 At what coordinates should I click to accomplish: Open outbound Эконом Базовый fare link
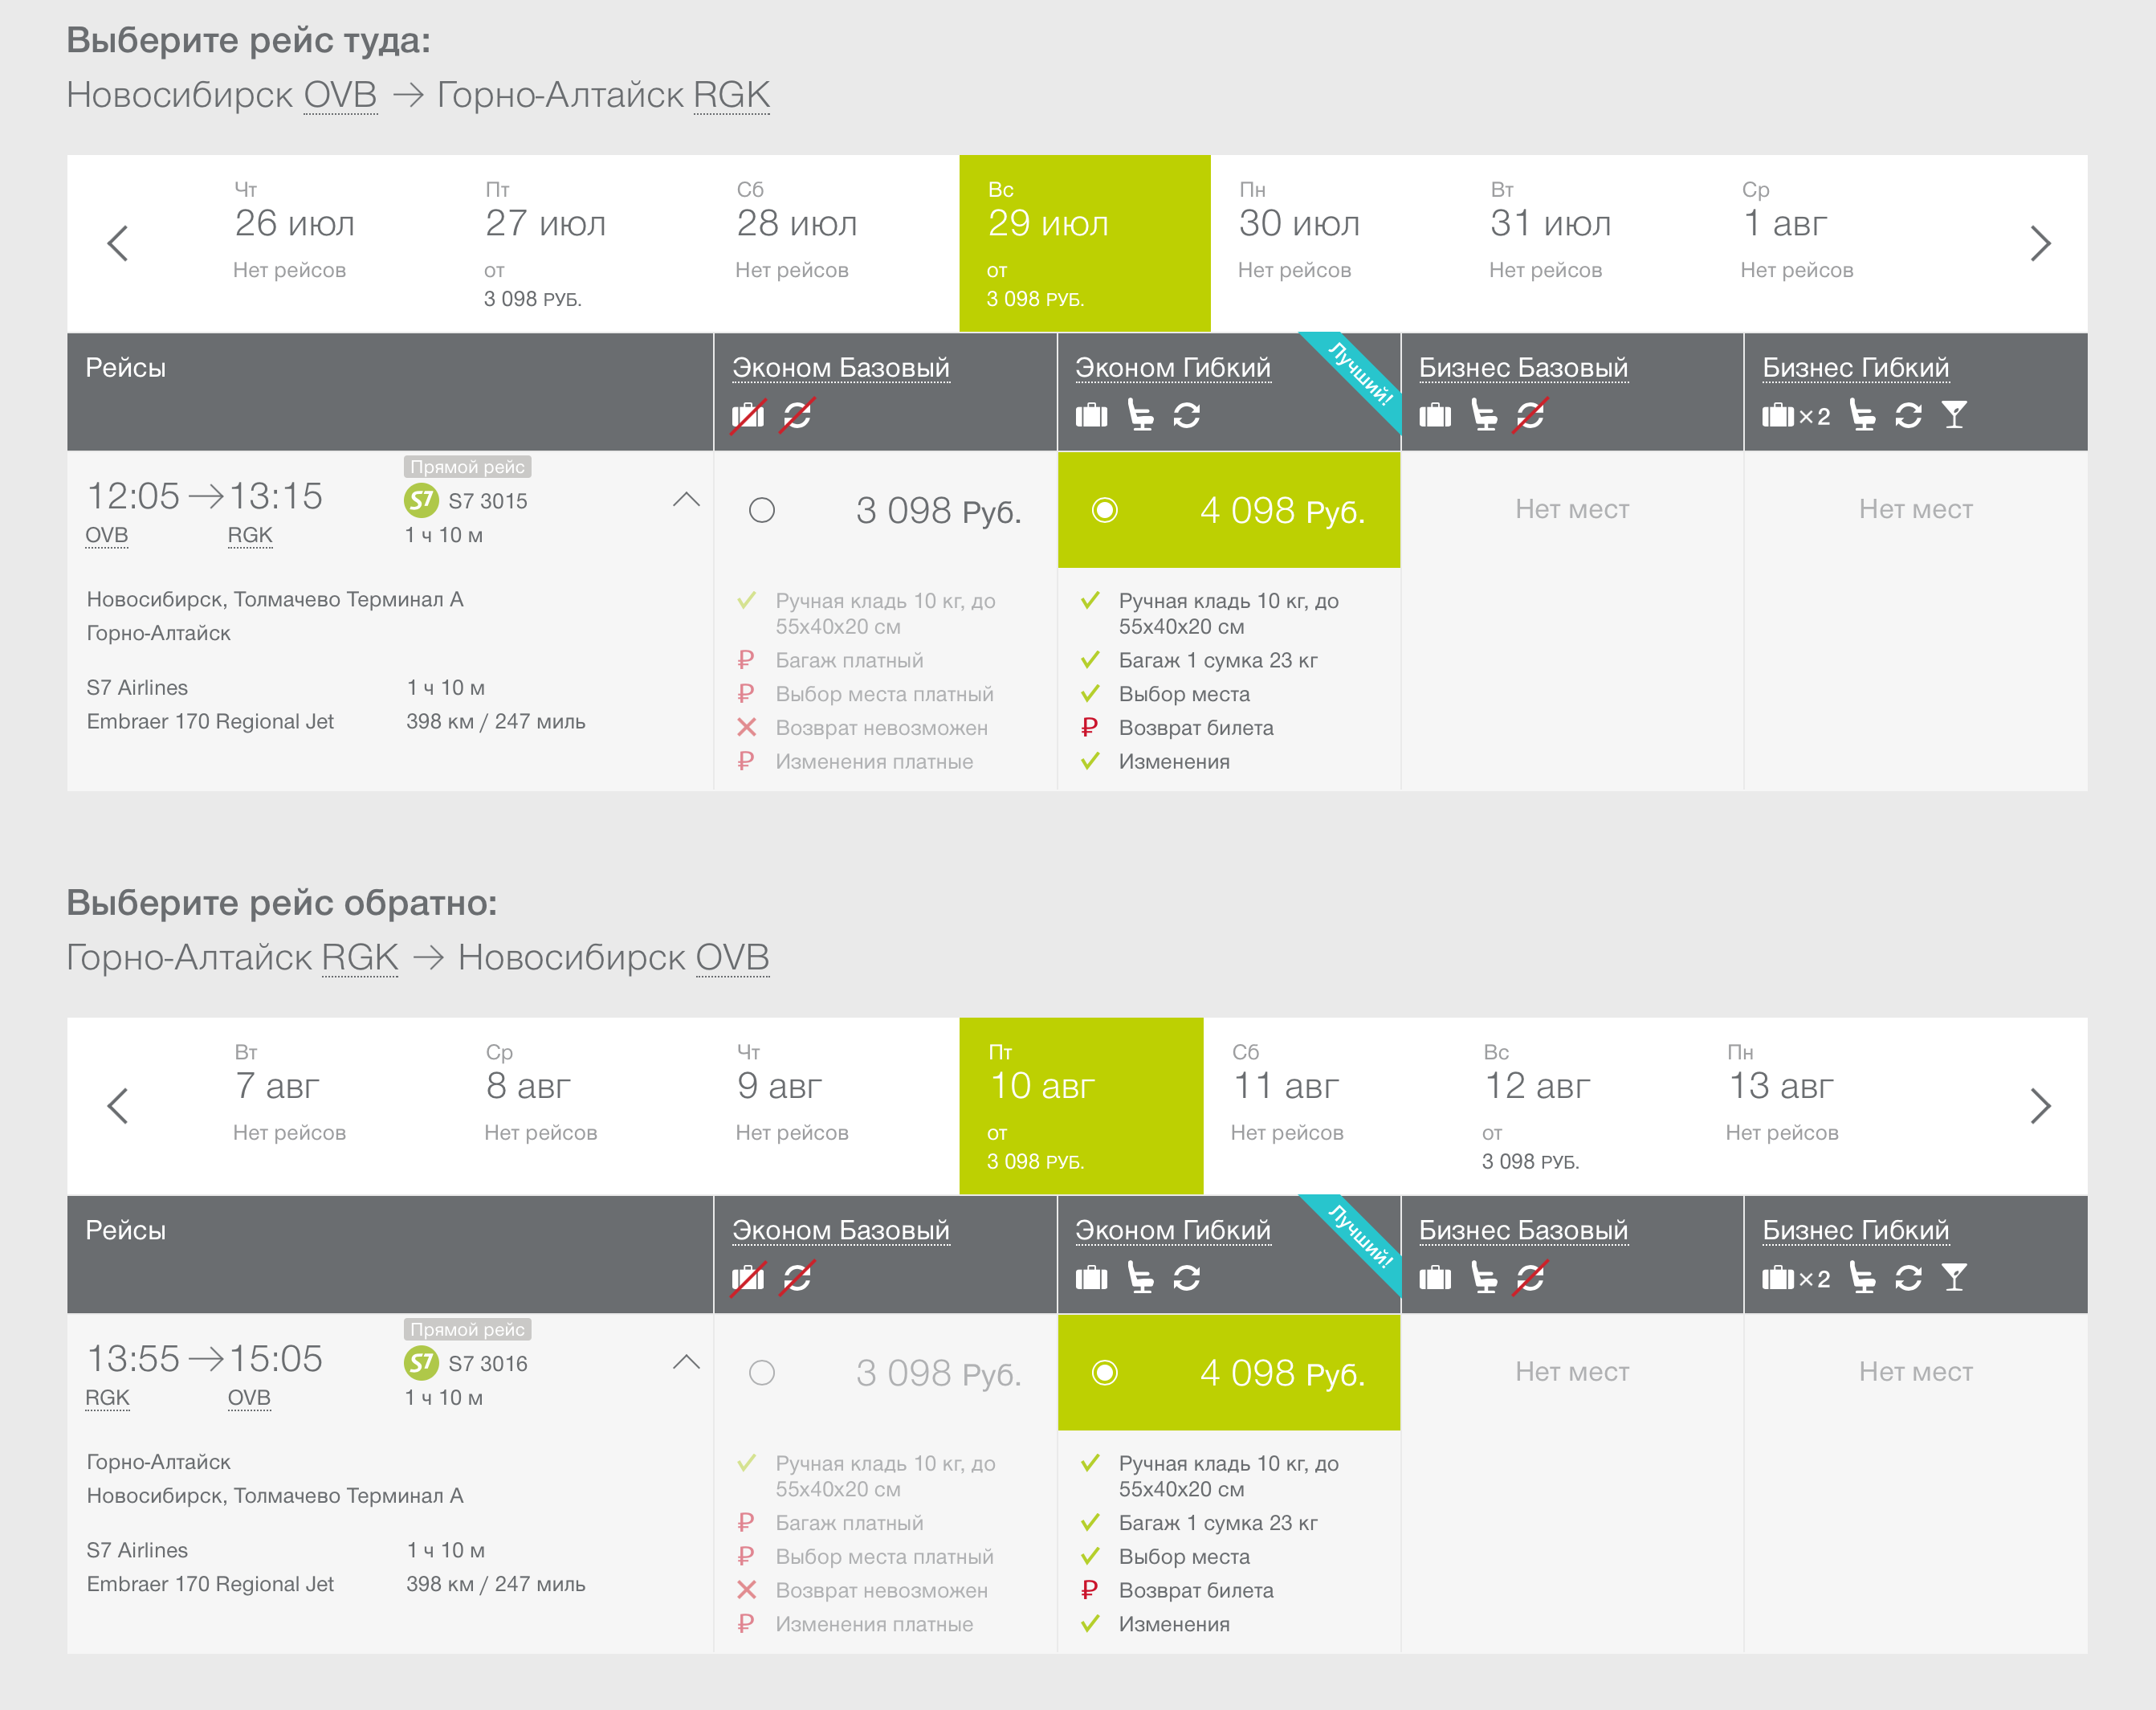point(841,368)
